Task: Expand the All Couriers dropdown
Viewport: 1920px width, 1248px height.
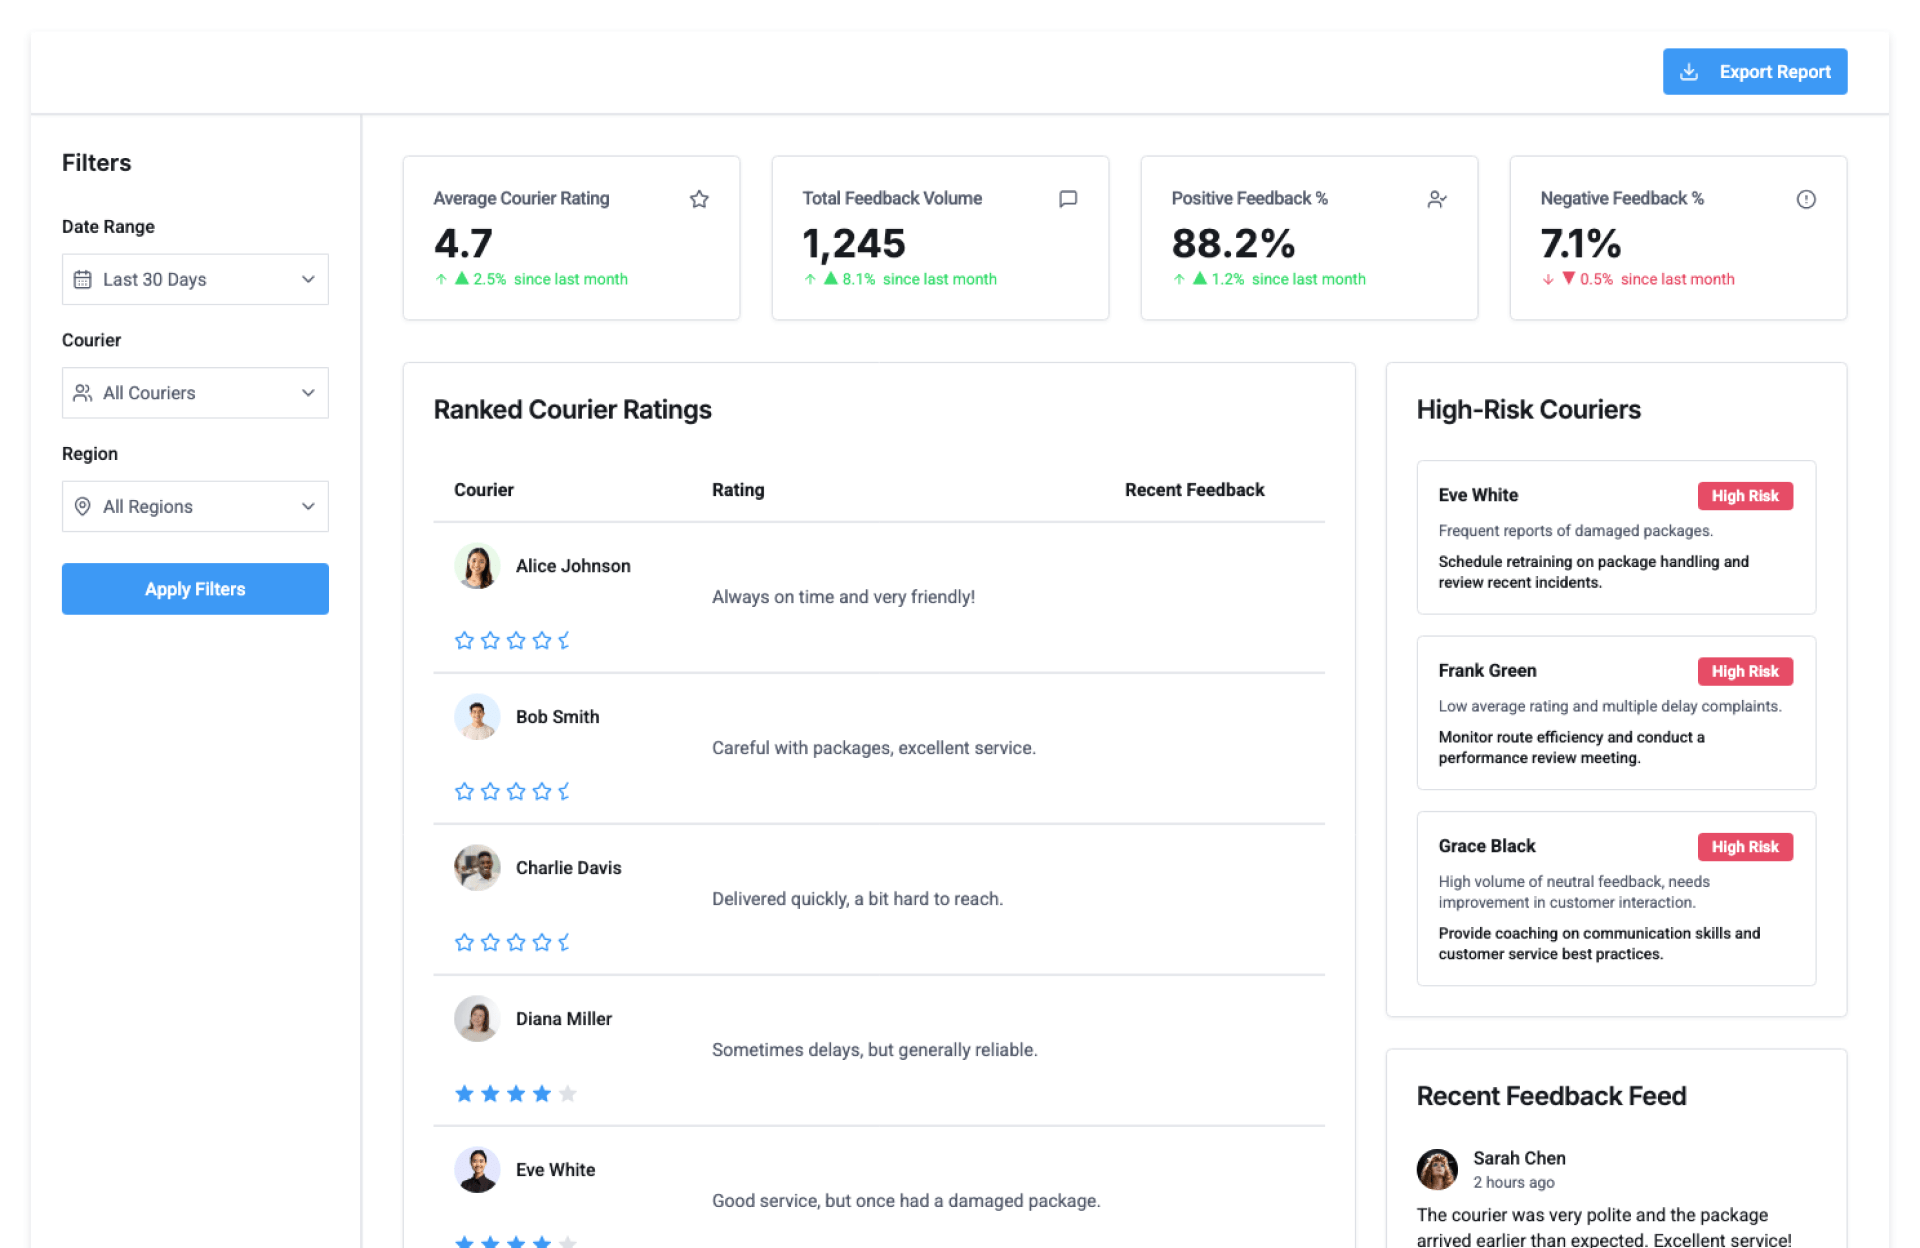Action: [x=195, y=393]
